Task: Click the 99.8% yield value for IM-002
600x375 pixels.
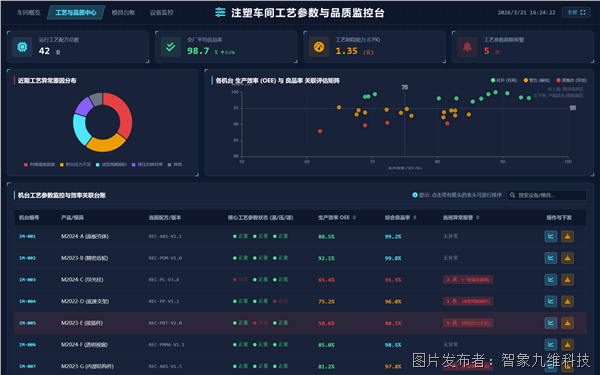Action: 393,258
